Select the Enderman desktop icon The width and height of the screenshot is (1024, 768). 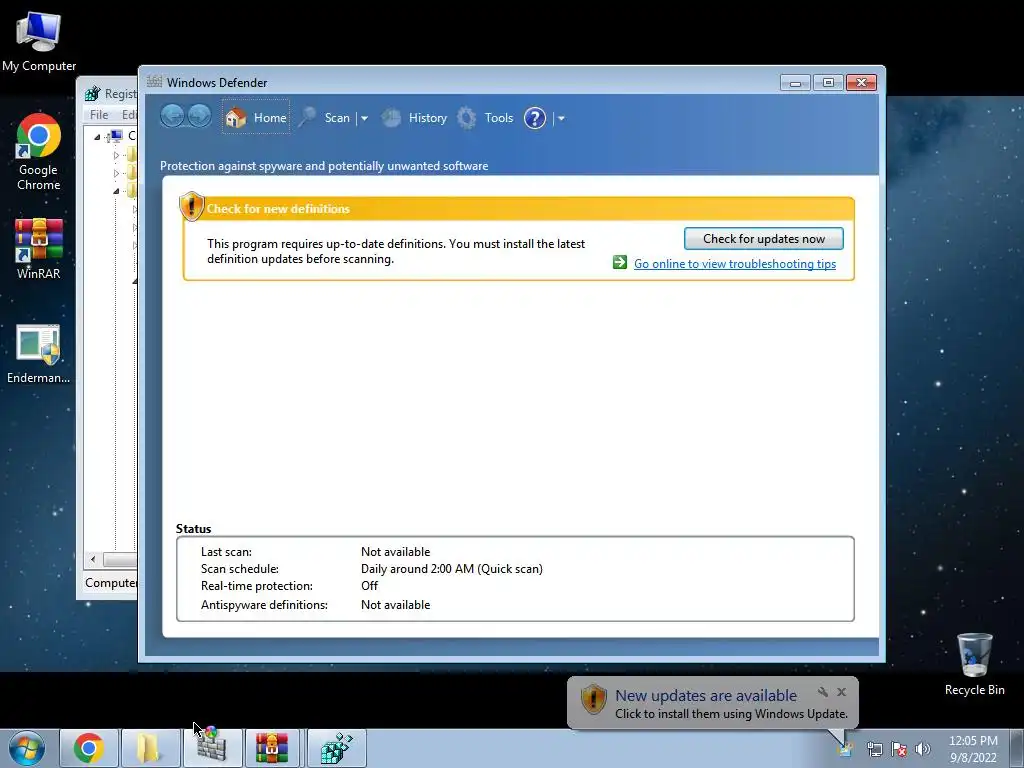click(38, 354)
